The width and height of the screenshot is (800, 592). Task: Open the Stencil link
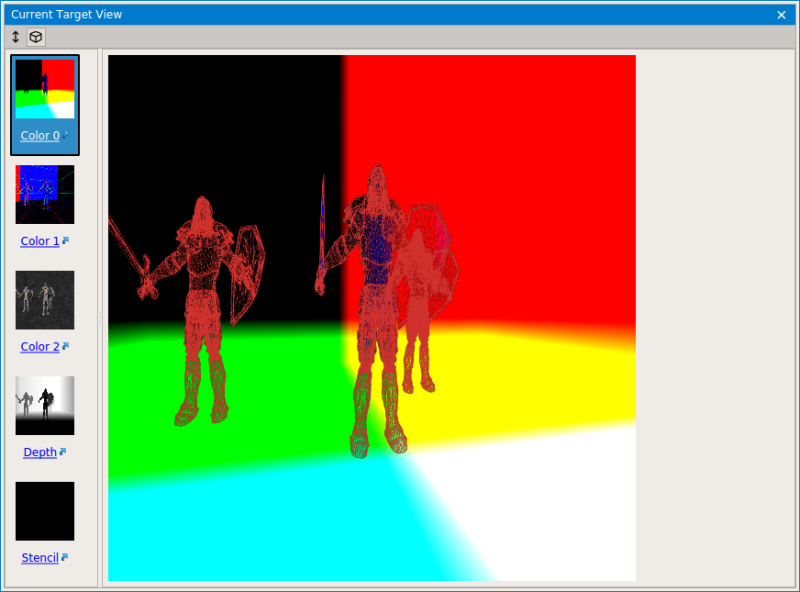pos(40,558)
